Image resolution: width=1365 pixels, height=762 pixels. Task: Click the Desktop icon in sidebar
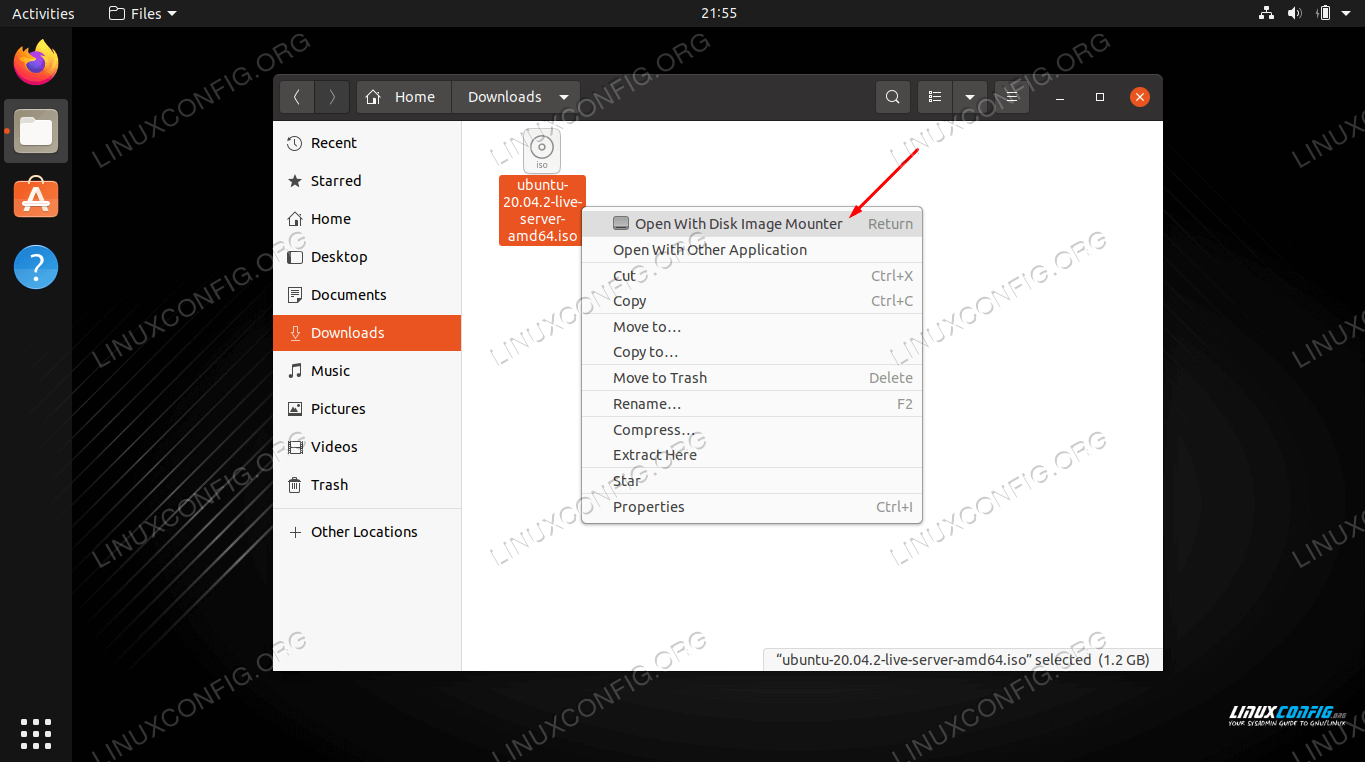[x=295, y=257]
